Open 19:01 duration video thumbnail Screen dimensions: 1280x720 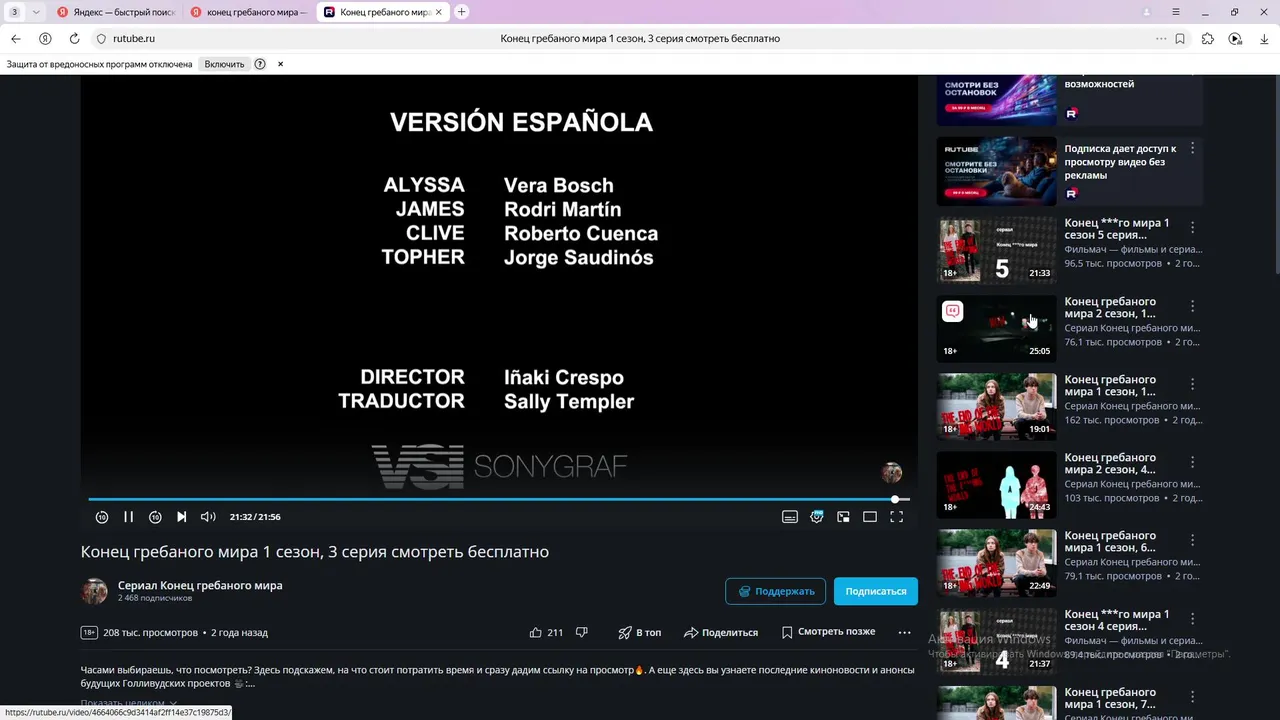(x=996, y=406)
